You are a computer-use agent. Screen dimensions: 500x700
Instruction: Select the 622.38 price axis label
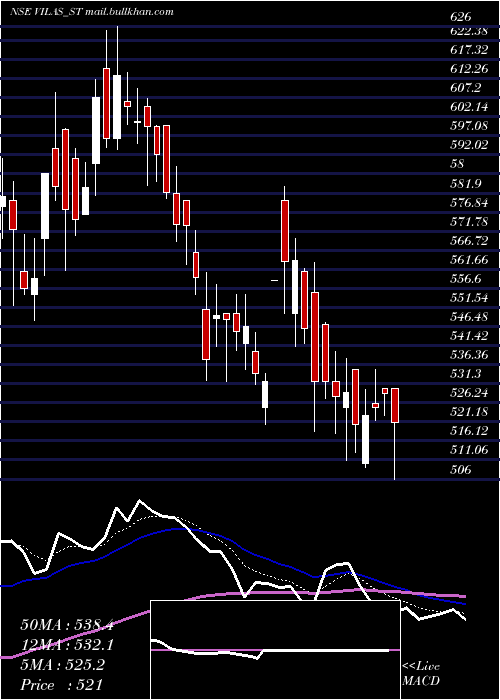click(x=469, y=31)
